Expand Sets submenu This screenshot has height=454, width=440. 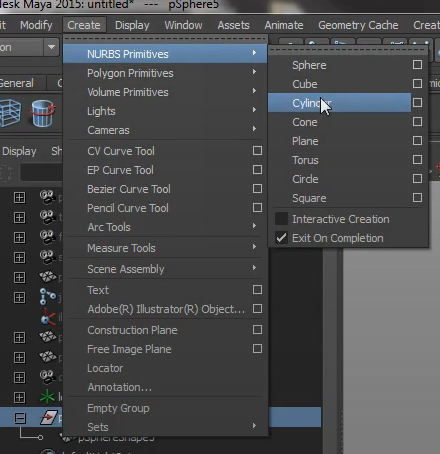tap(165, 427)
